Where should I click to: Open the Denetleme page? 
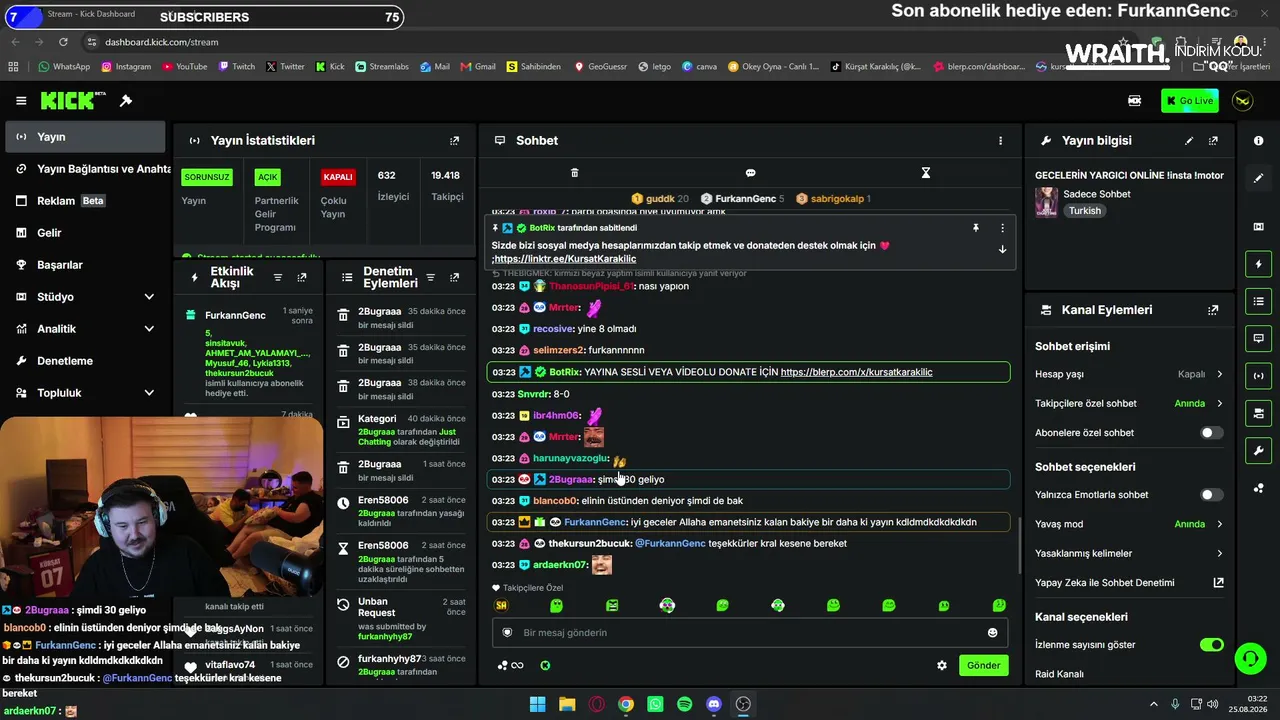tap(85, 361)
